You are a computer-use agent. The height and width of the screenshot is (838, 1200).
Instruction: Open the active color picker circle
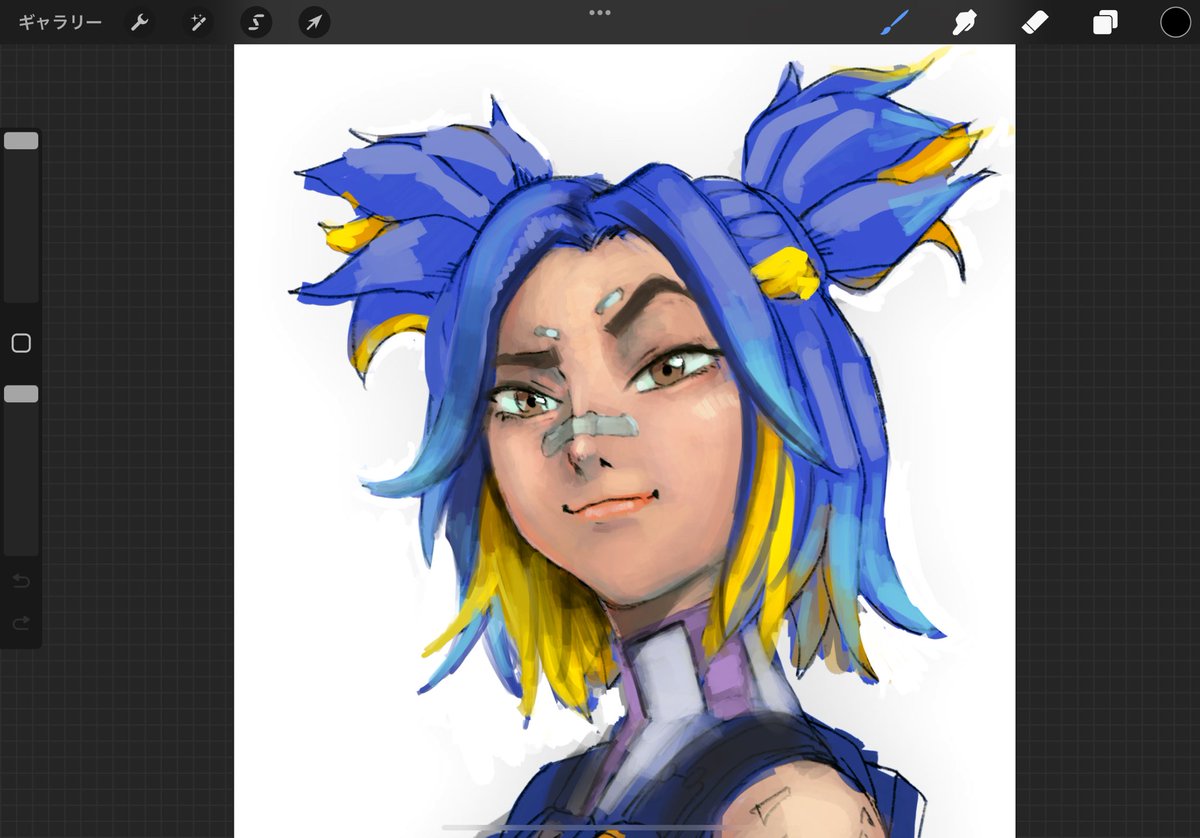coord(1175,22)
